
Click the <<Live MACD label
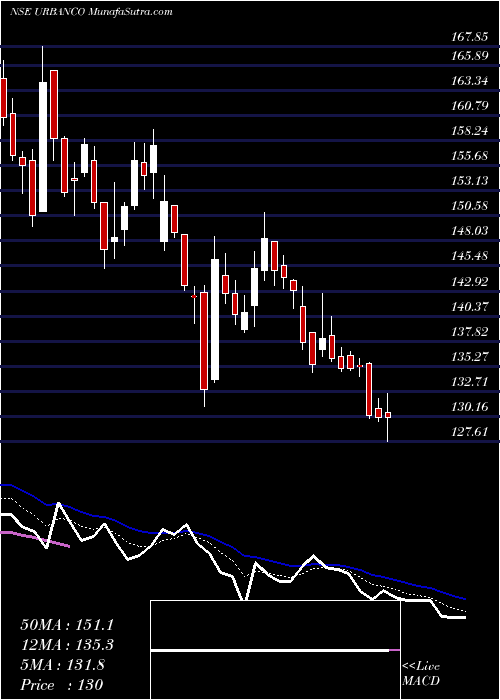point(421,674)
